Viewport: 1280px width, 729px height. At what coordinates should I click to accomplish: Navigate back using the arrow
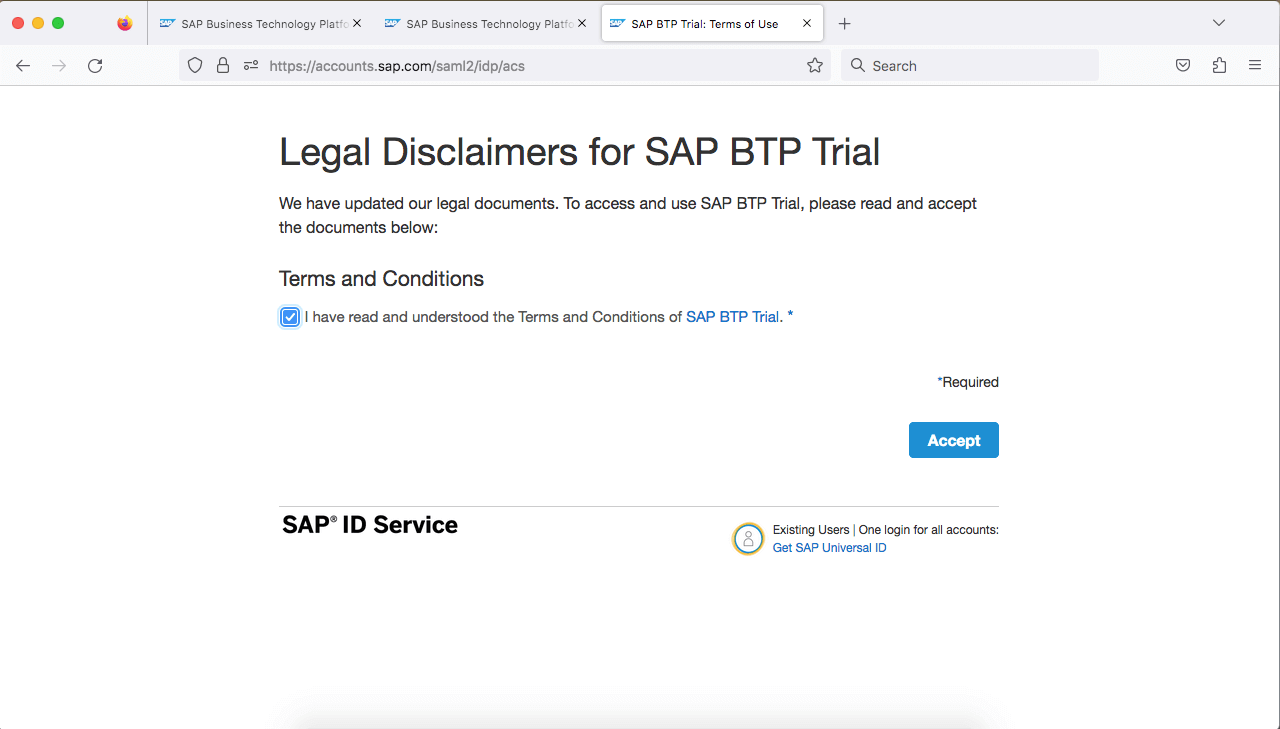tap(22, 65)
